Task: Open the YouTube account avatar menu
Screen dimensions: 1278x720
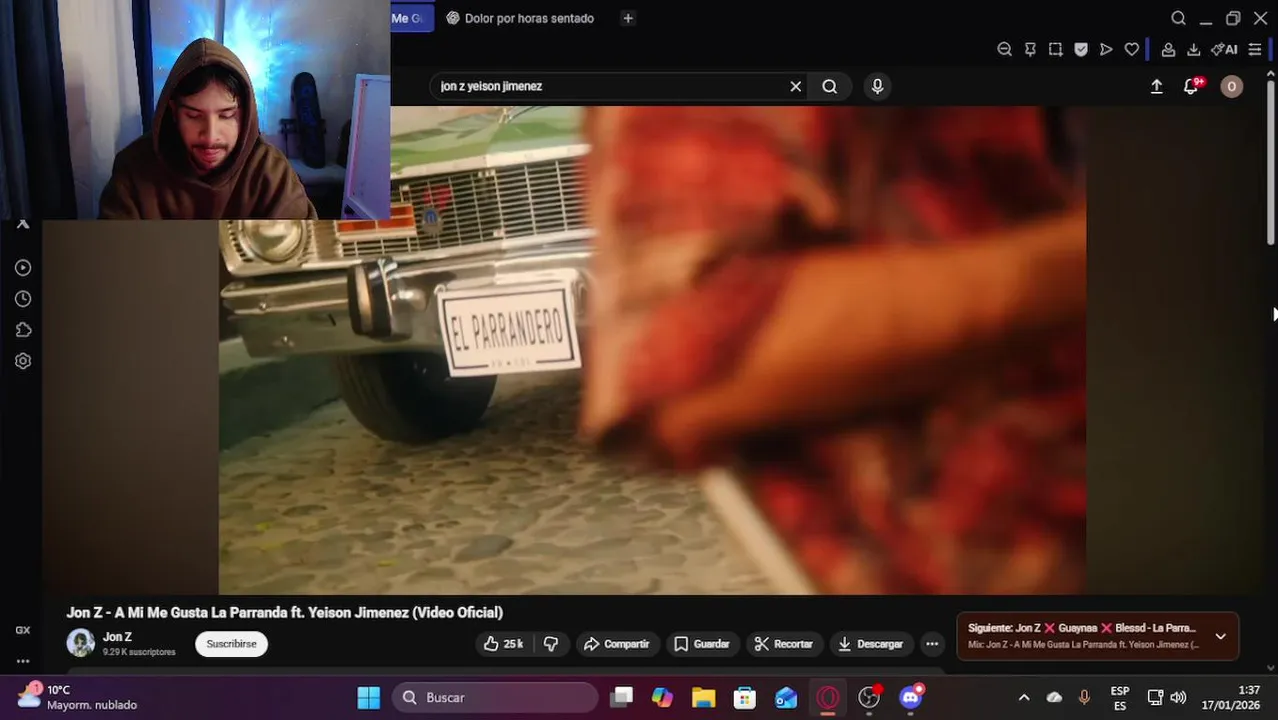Action: (1232, 86)
